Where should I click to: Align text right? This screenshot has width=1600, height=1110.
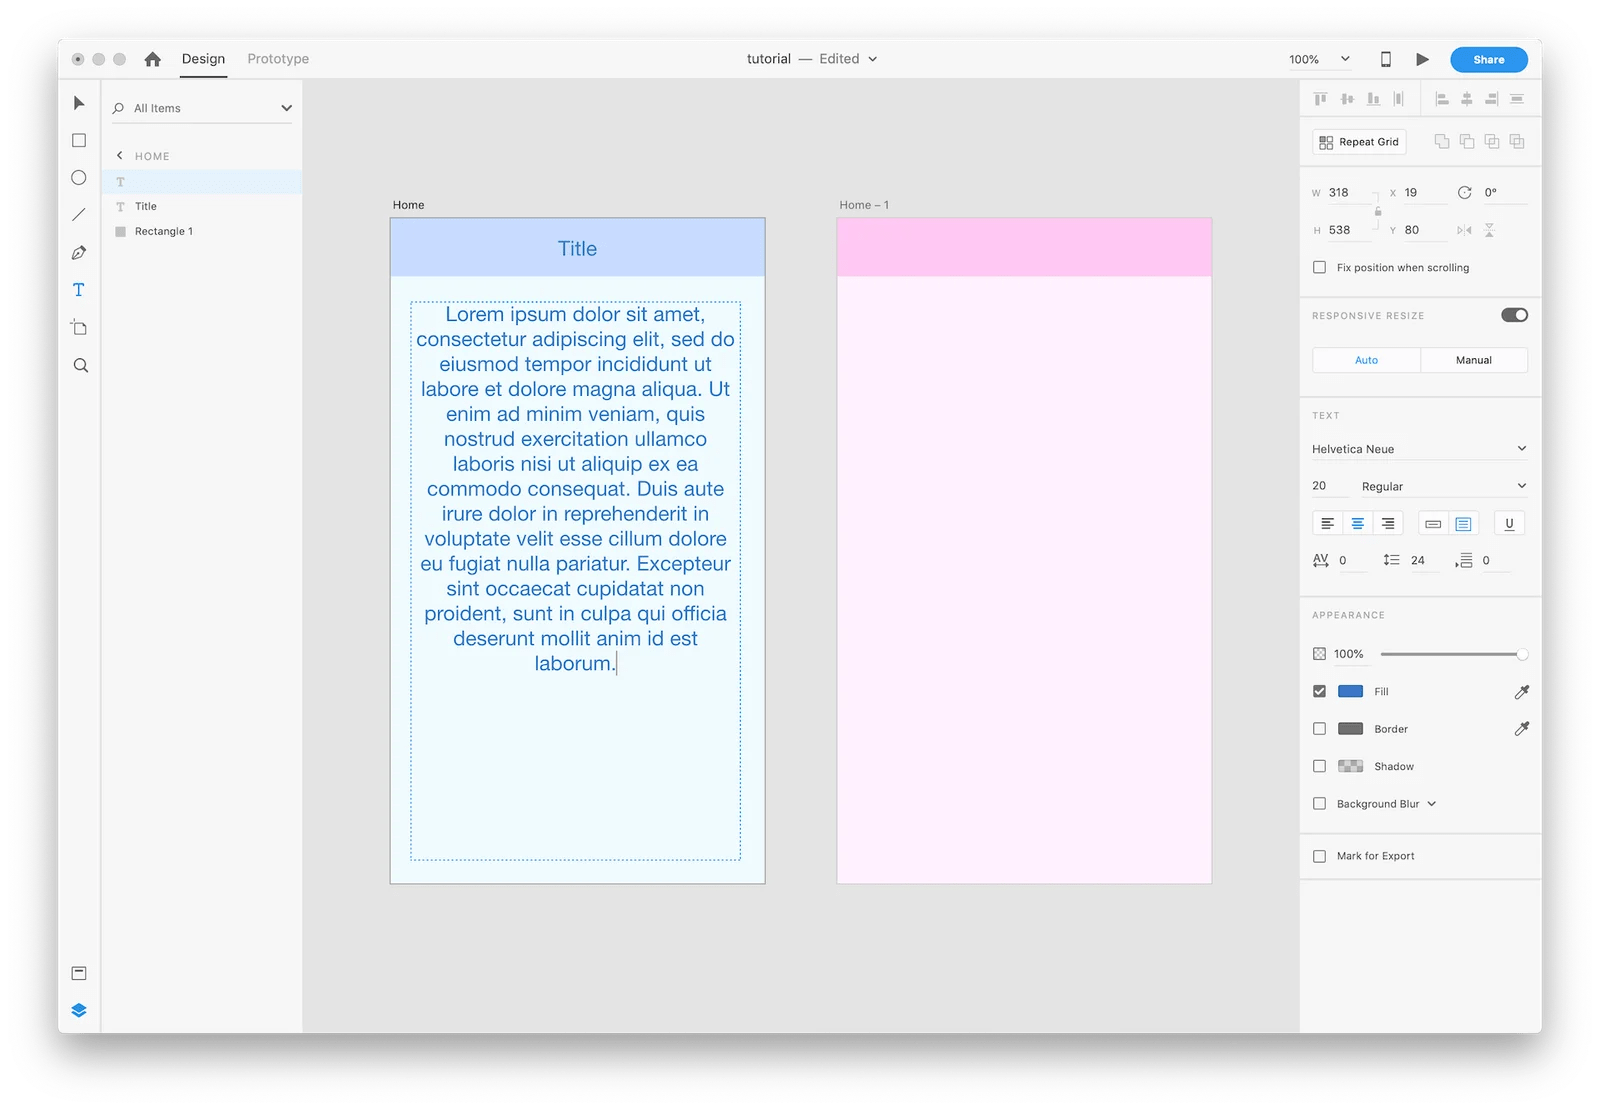(x=1388, y=524)
